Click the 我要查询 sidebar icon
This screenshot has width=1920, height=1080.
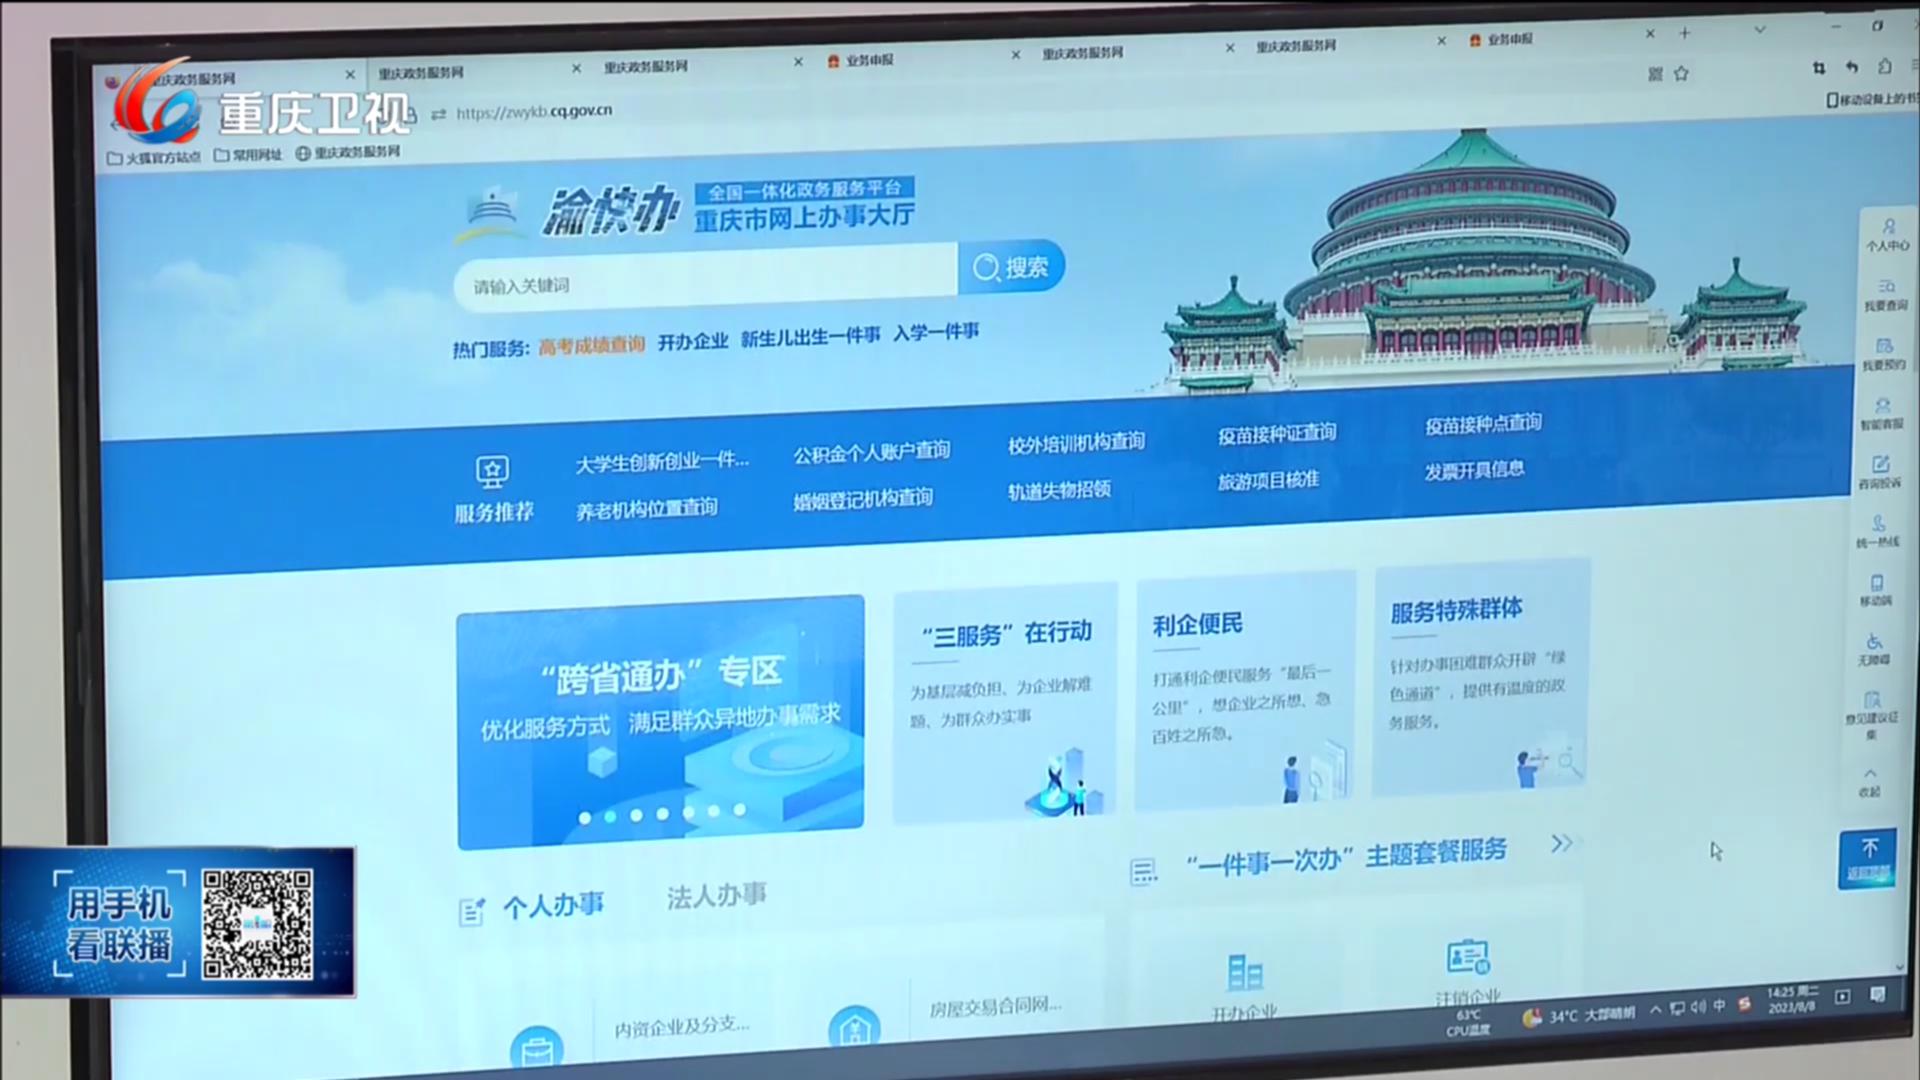click(1885, 293)
